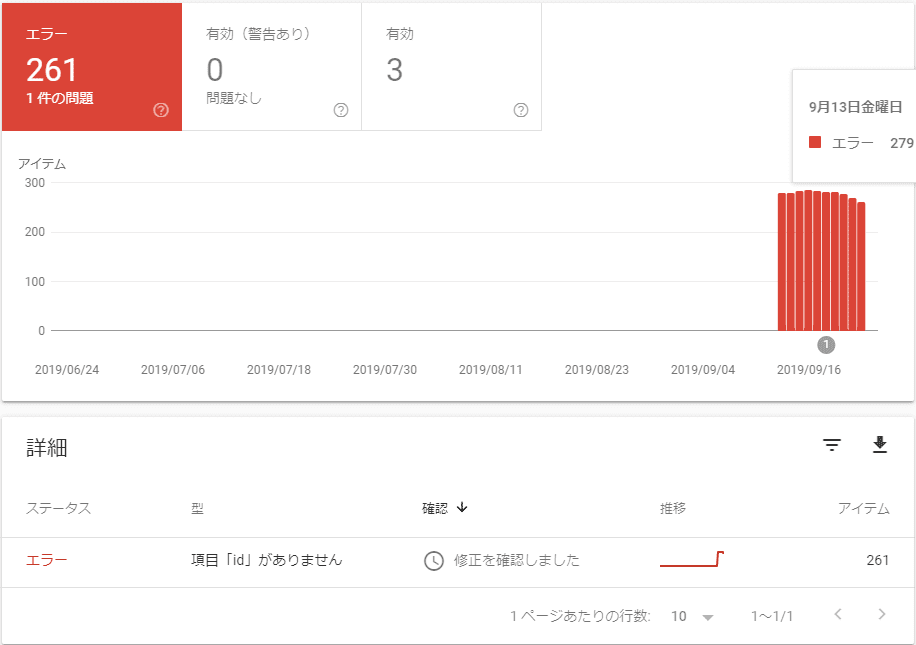Click the 2019/06/24 date axis label
Viewport: 916px width, 645px height.
tap(67, 370)
